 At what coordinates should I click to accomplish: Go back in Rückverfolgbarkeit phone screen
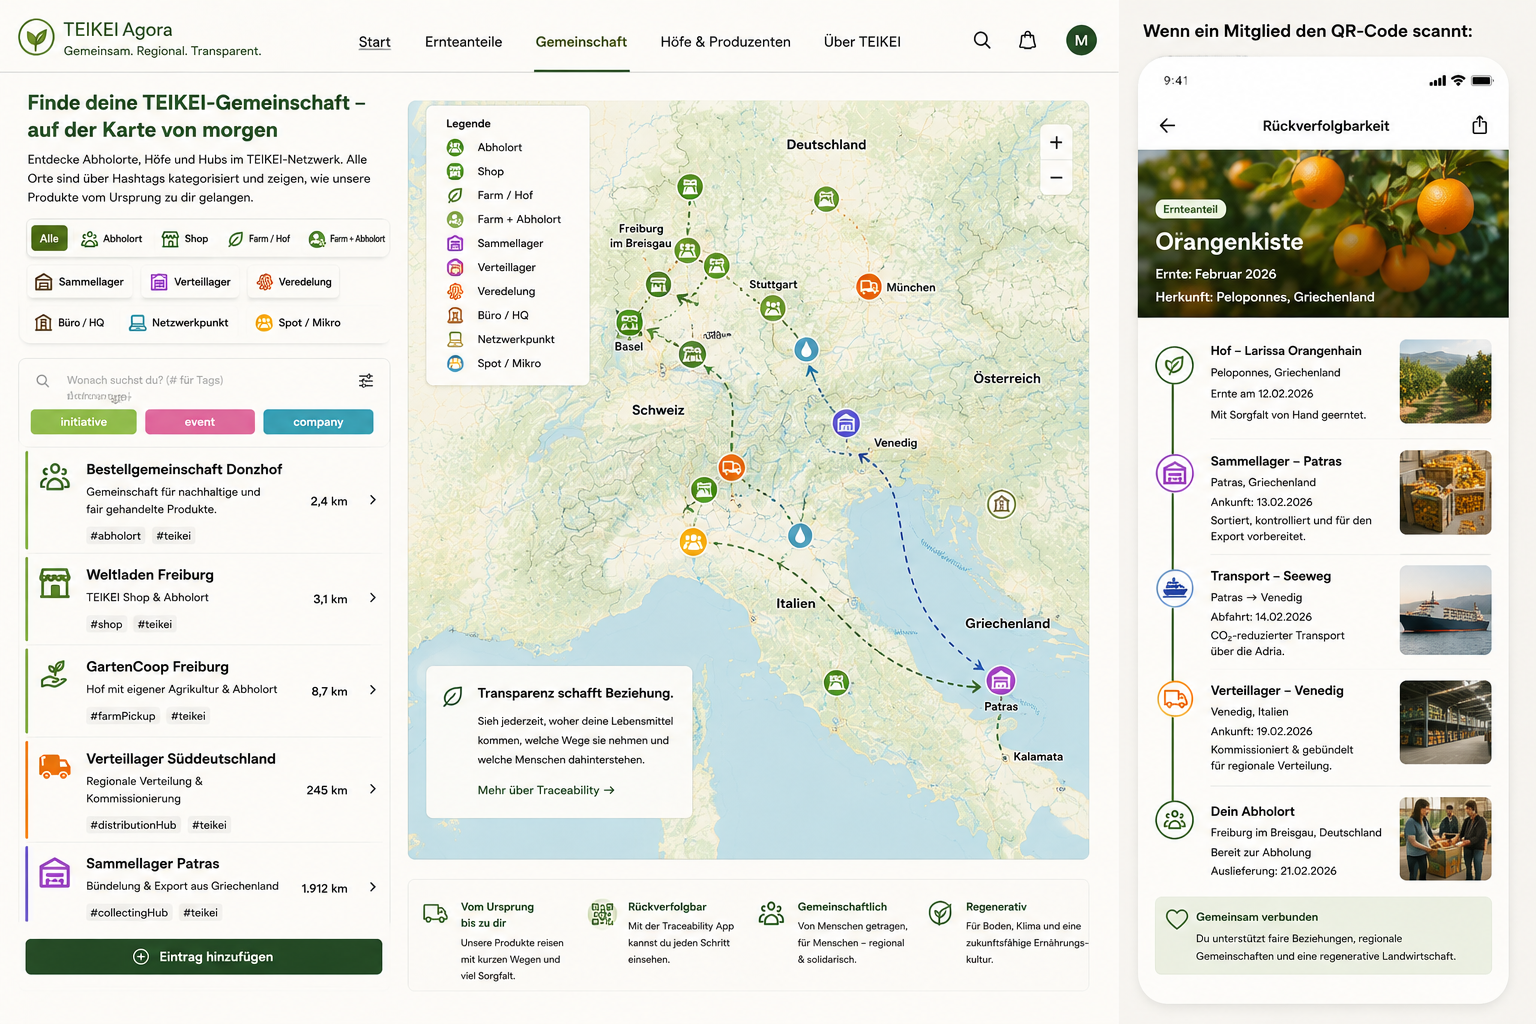1167,125
